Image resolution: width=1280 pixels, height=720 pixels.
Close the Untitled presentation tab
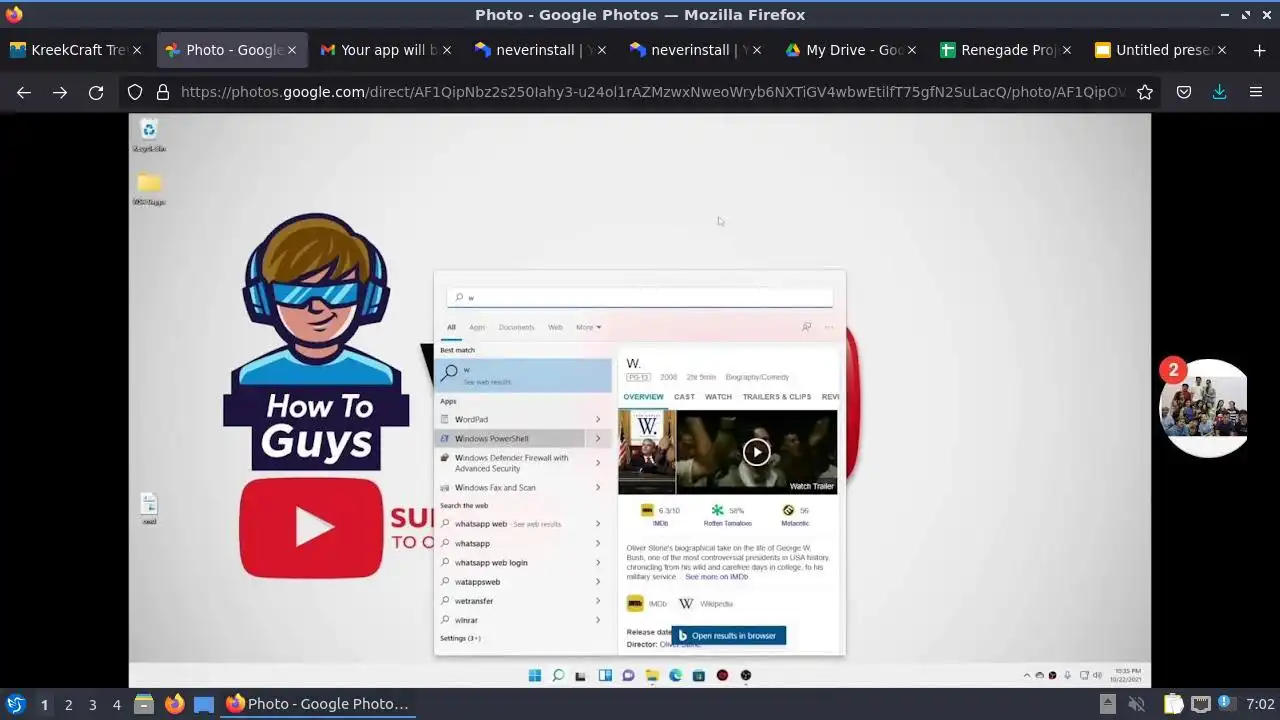pyautogui.click(x=1222, y=50)
